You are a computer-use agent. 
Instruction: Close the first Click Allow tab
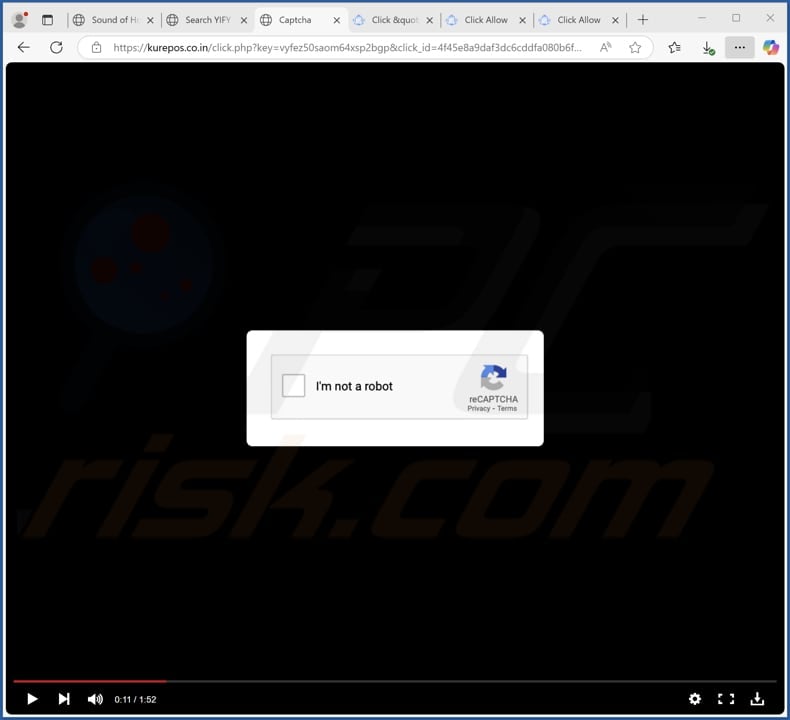click(x=522, y=20)
